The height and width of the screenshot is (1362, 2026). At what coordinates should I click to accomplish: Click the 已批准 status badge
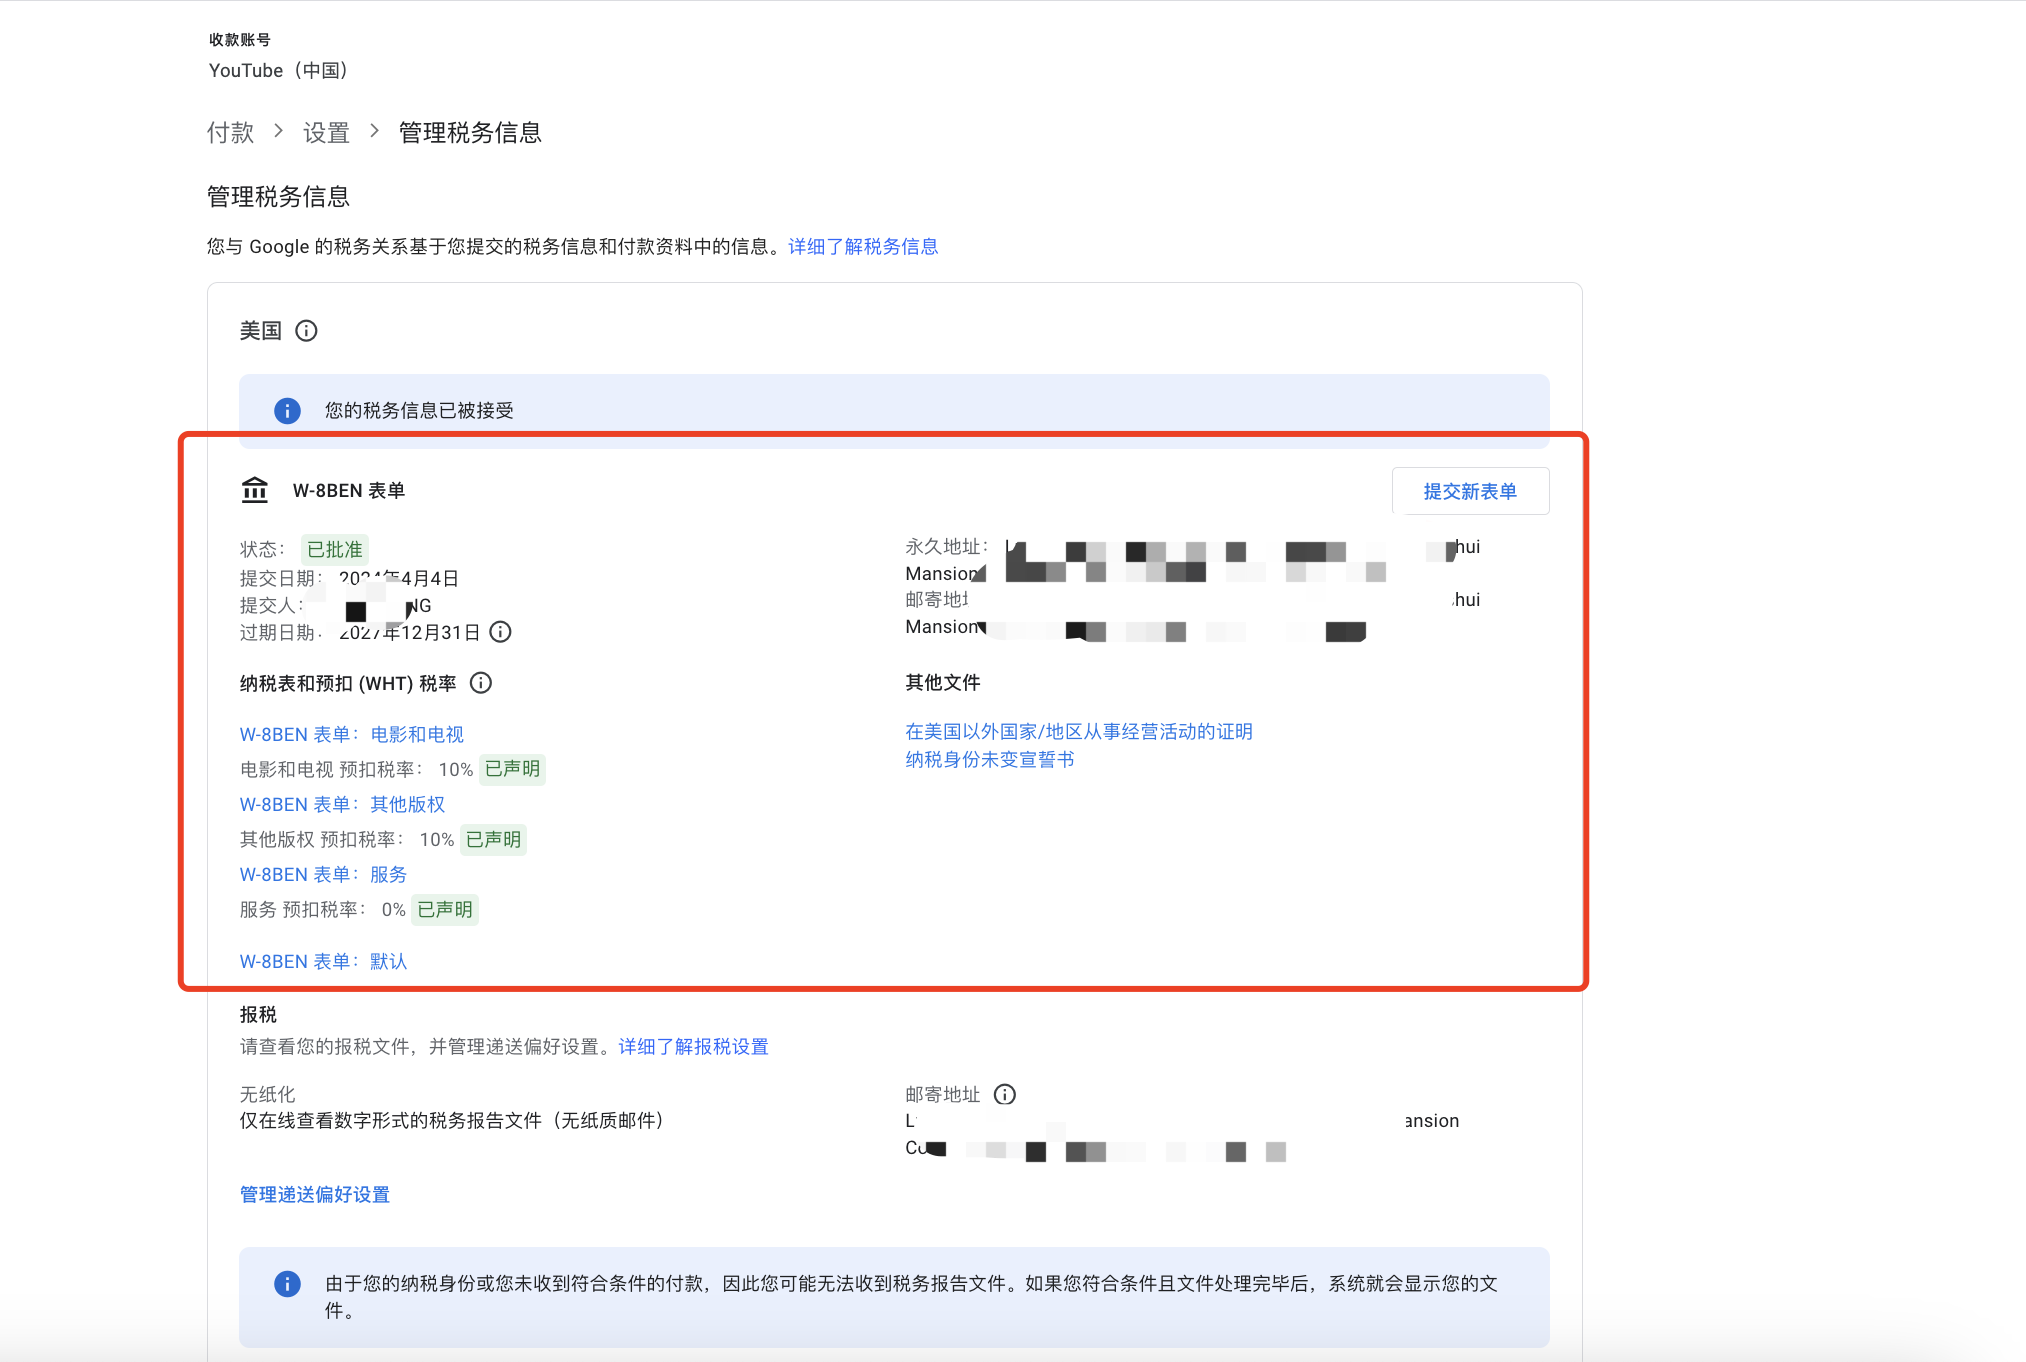point(334,549)
